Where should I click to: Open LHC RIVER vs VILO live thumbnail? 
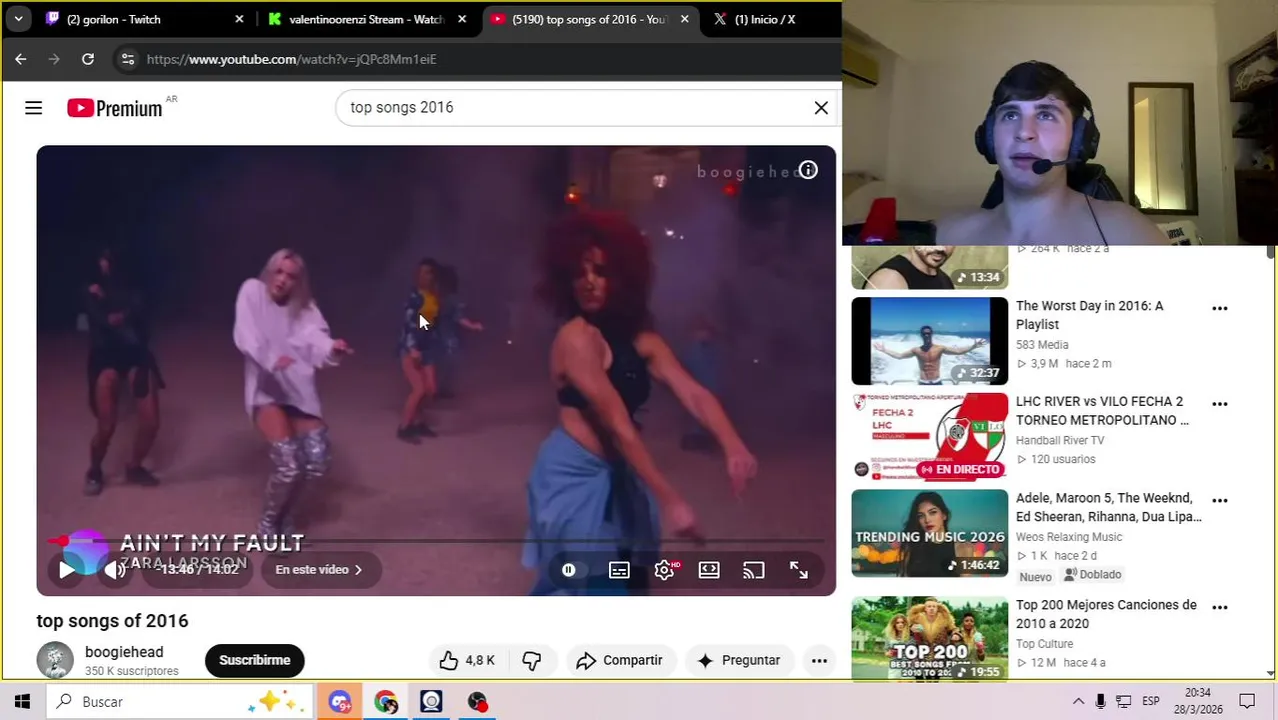[930, 437]
